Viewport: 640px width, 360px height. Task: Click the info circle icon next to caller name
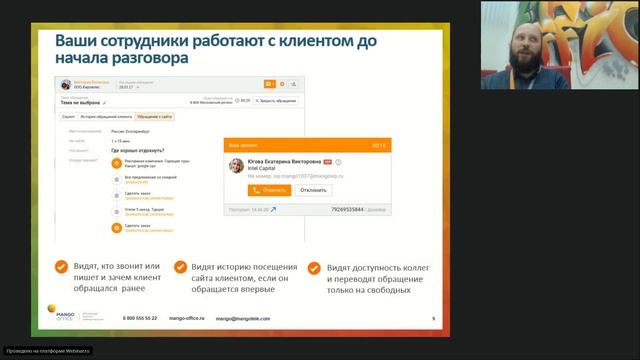[x=338, y=162]
